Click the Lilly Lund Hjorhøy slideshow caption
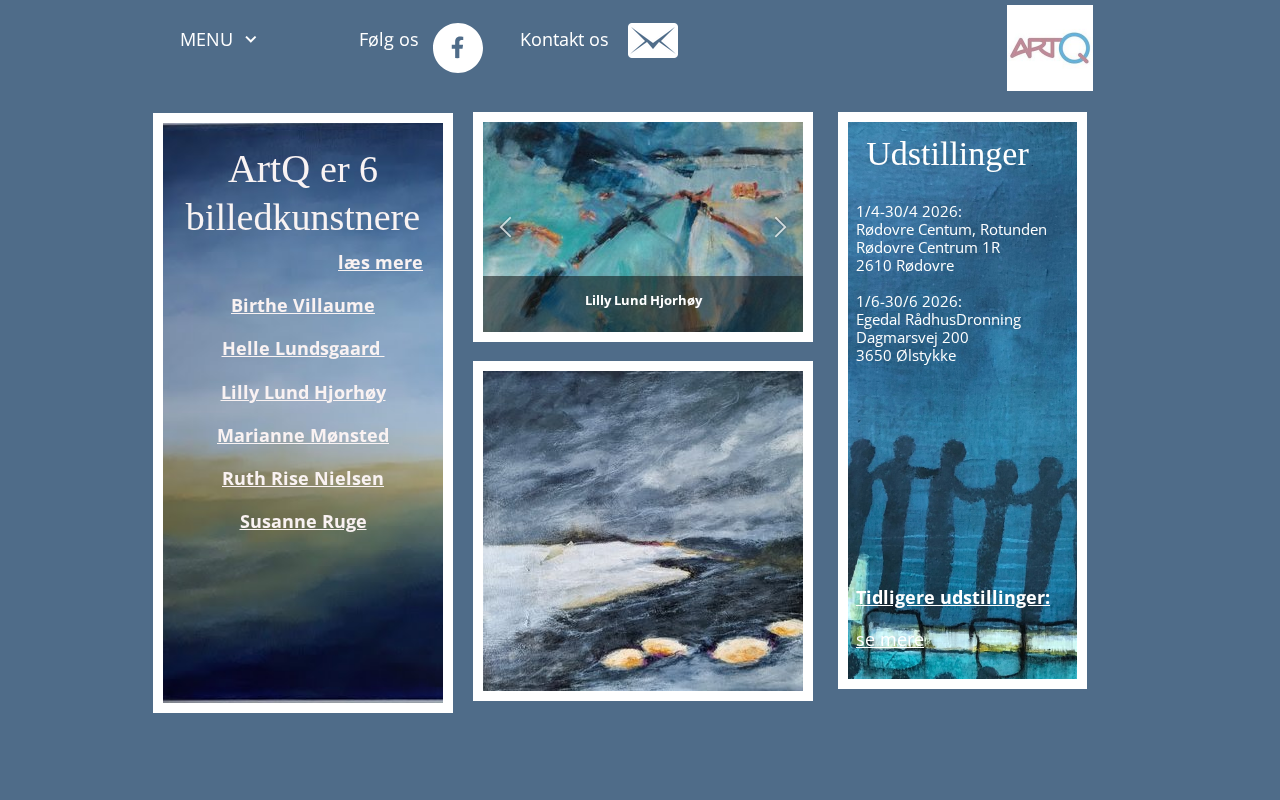Image resolution: width=1280 pixels, height=800 pixels. 643,300
